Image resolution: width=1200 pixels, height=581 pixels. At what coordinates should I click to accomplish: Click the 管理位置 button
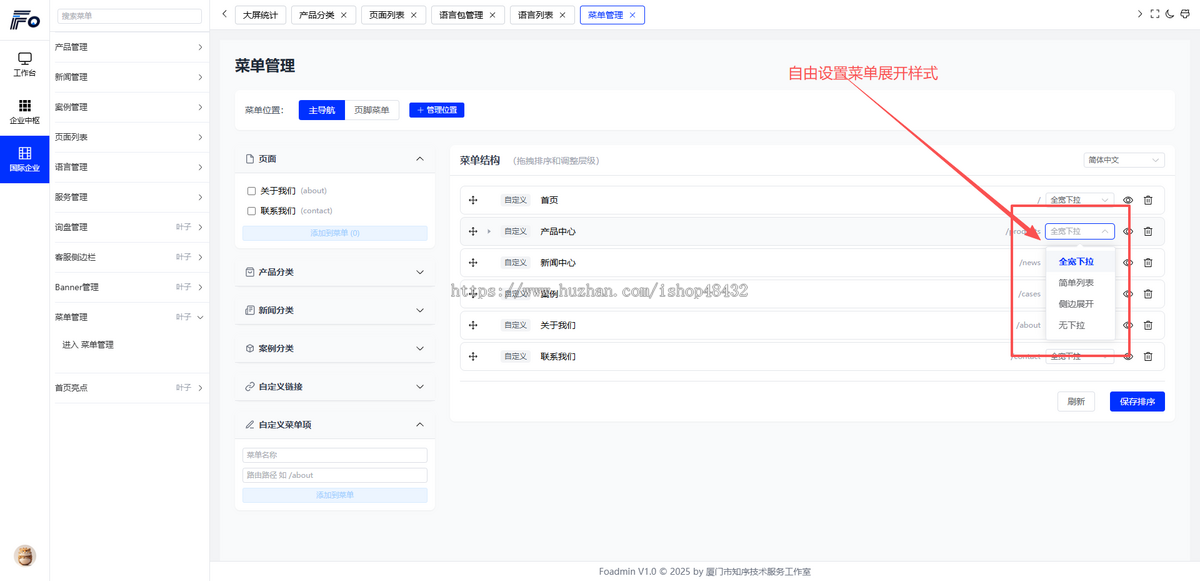pos(437,110)
